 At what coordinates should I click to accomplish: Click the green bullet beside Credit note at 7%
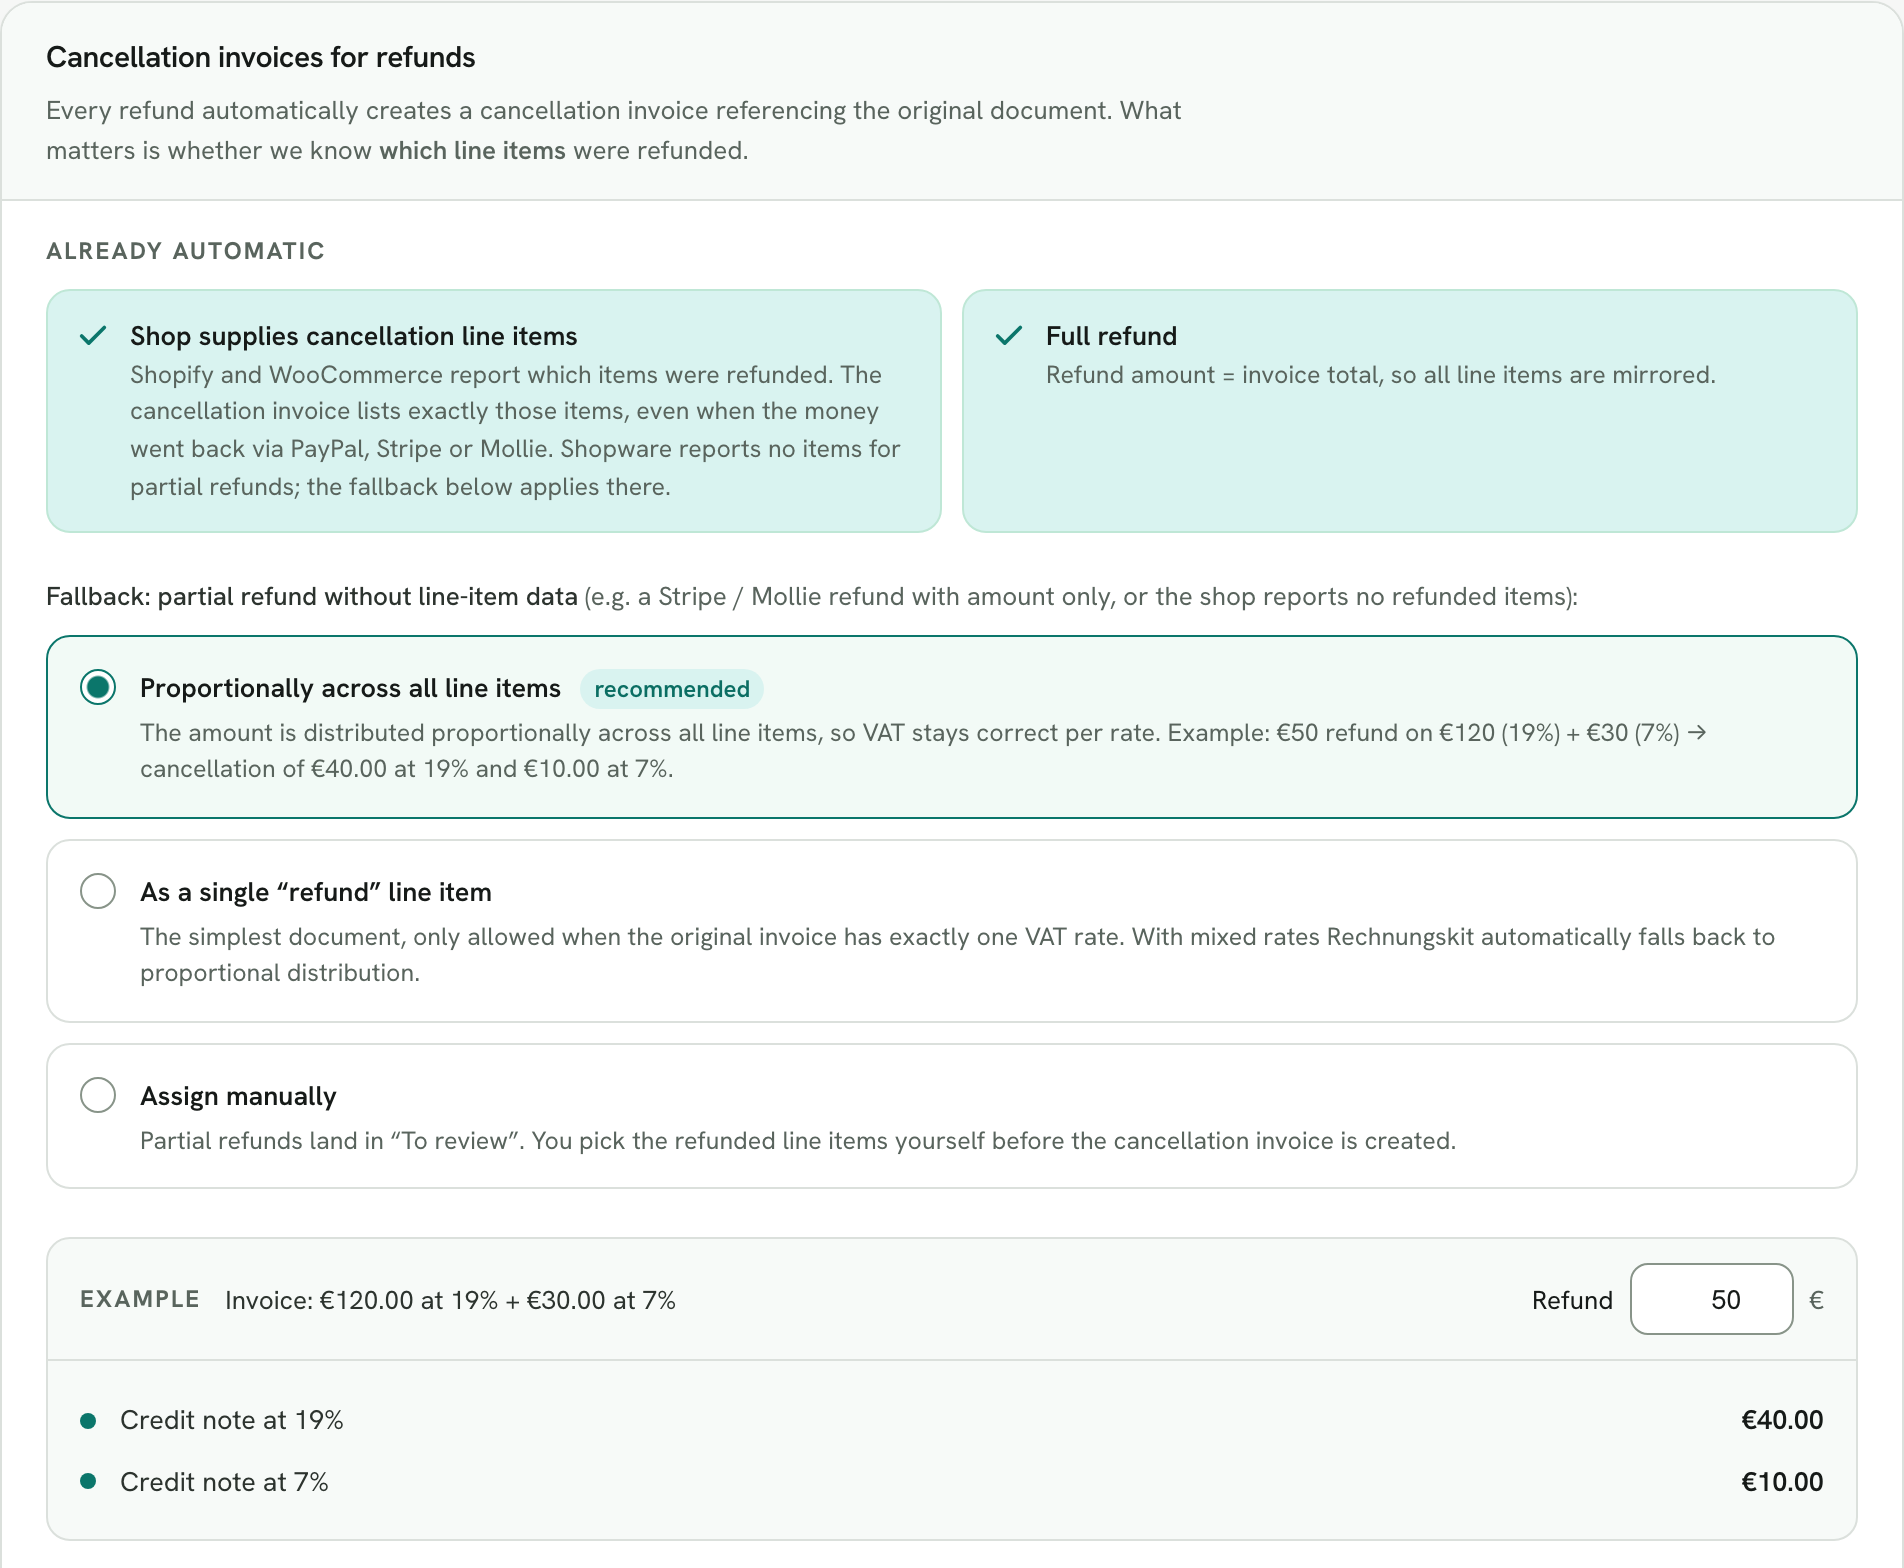(x=88, y=1482)
